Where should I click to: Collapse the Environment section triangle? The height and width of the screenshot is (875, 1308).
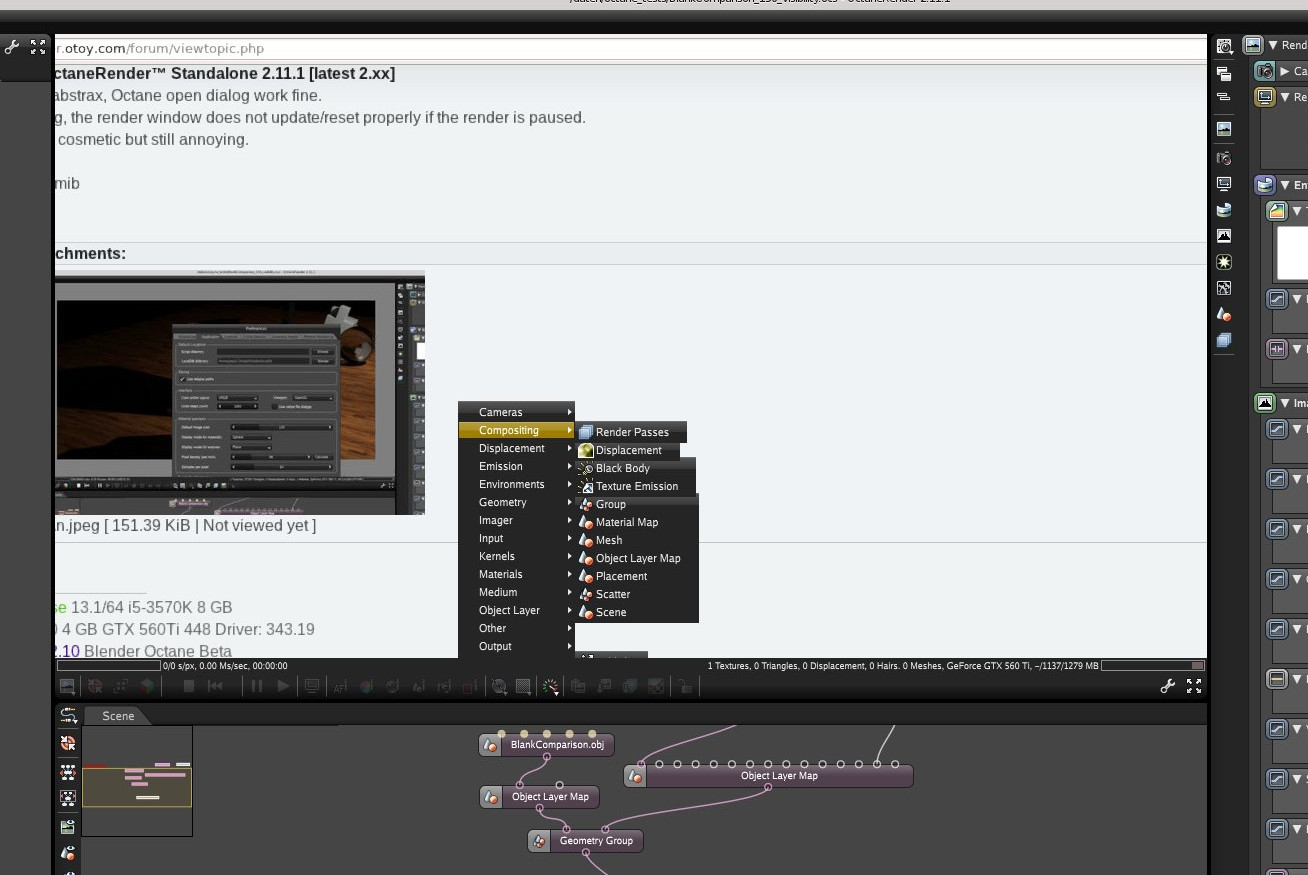coord(1285,185)
